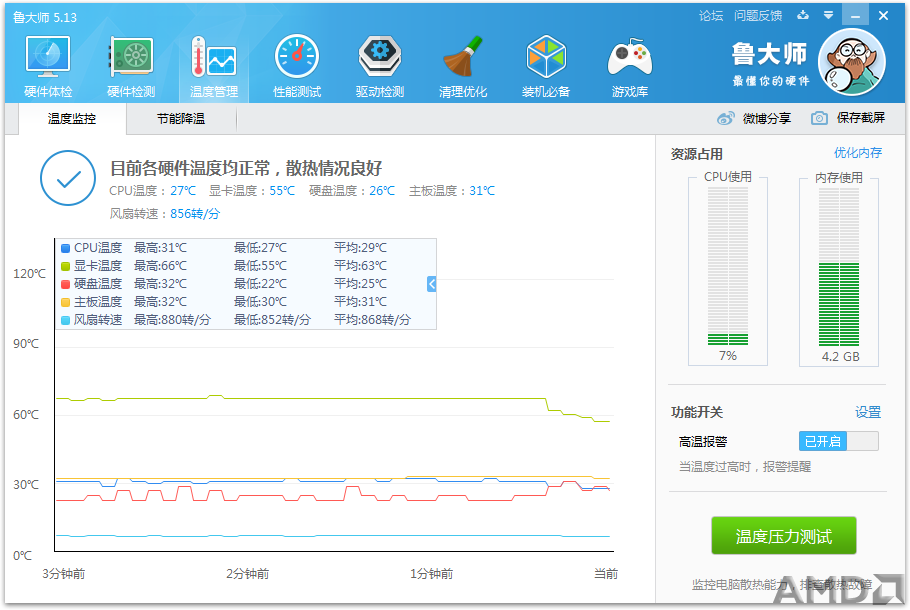Viewport: 910px width, 610px height.
Task: Minimize the 鲁大师 window
Action: pos(855,16)
